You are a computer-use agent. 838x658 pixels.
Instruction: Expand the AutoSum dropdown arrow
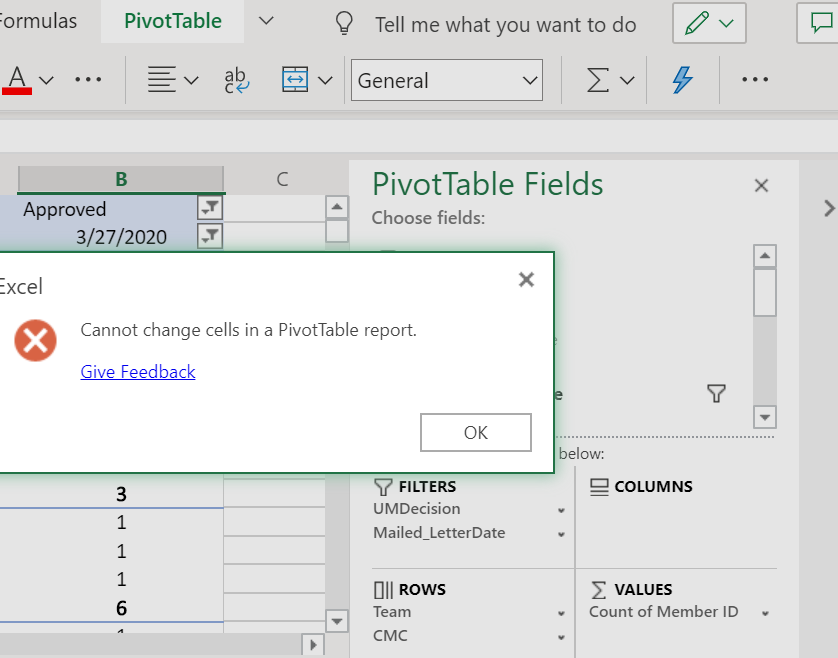click(x=627, y=81)
